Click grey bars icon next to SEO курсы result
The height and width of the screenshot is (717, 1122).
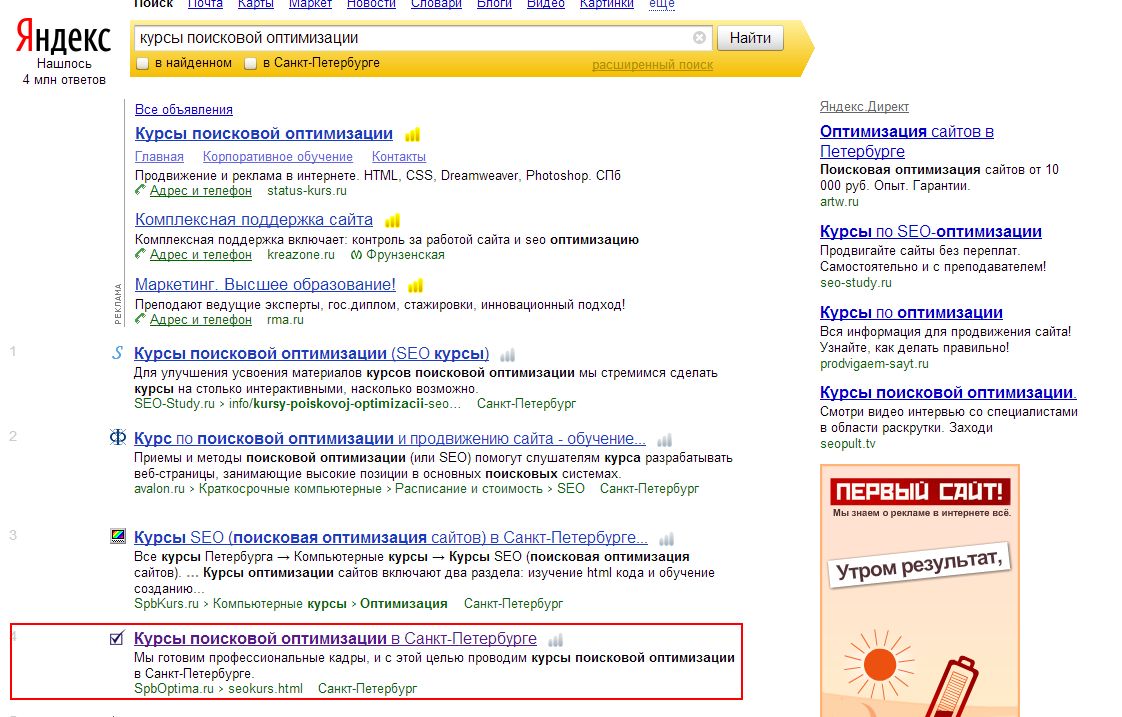[x=507, y=355]
